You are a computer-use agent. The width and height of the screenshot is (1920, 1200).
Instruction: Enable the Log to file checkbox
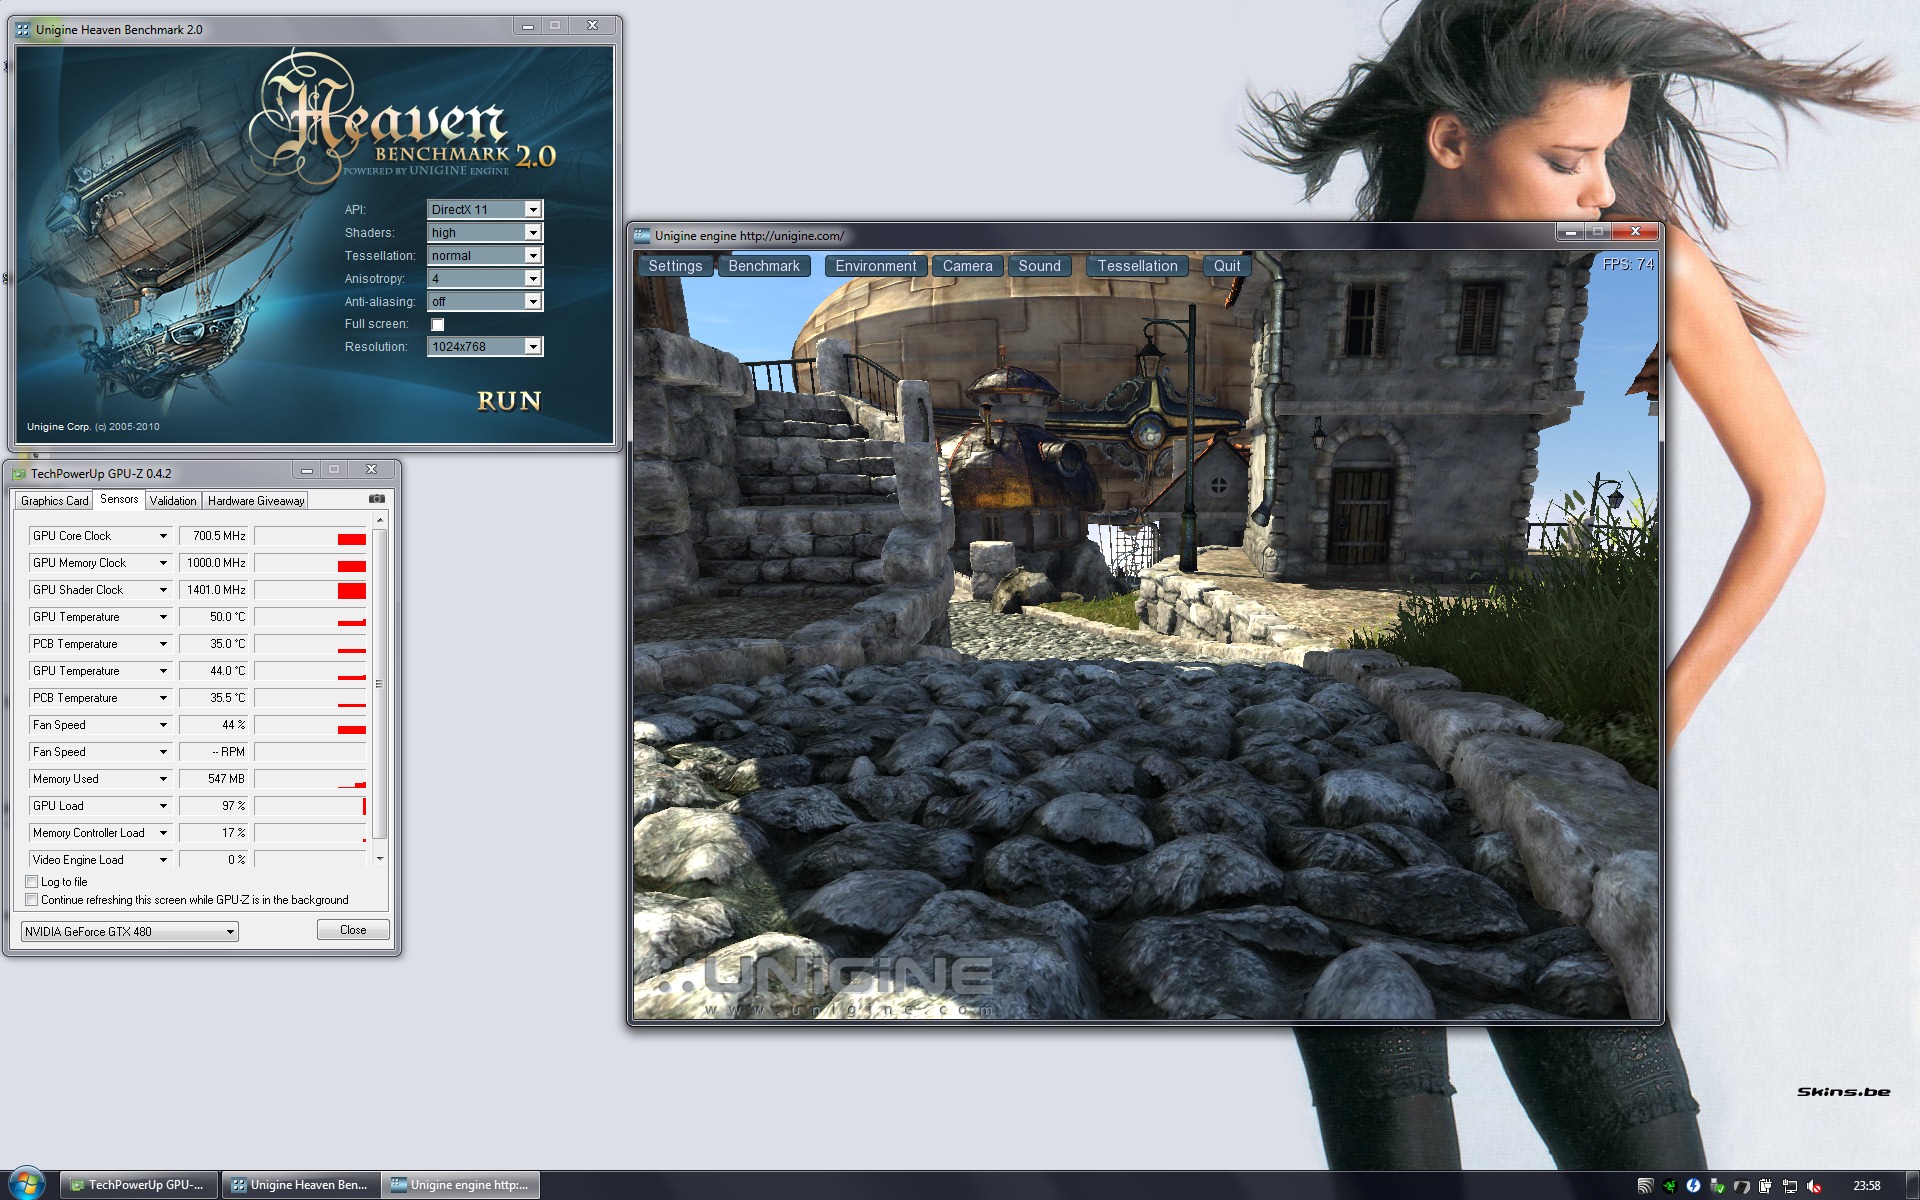32,882
